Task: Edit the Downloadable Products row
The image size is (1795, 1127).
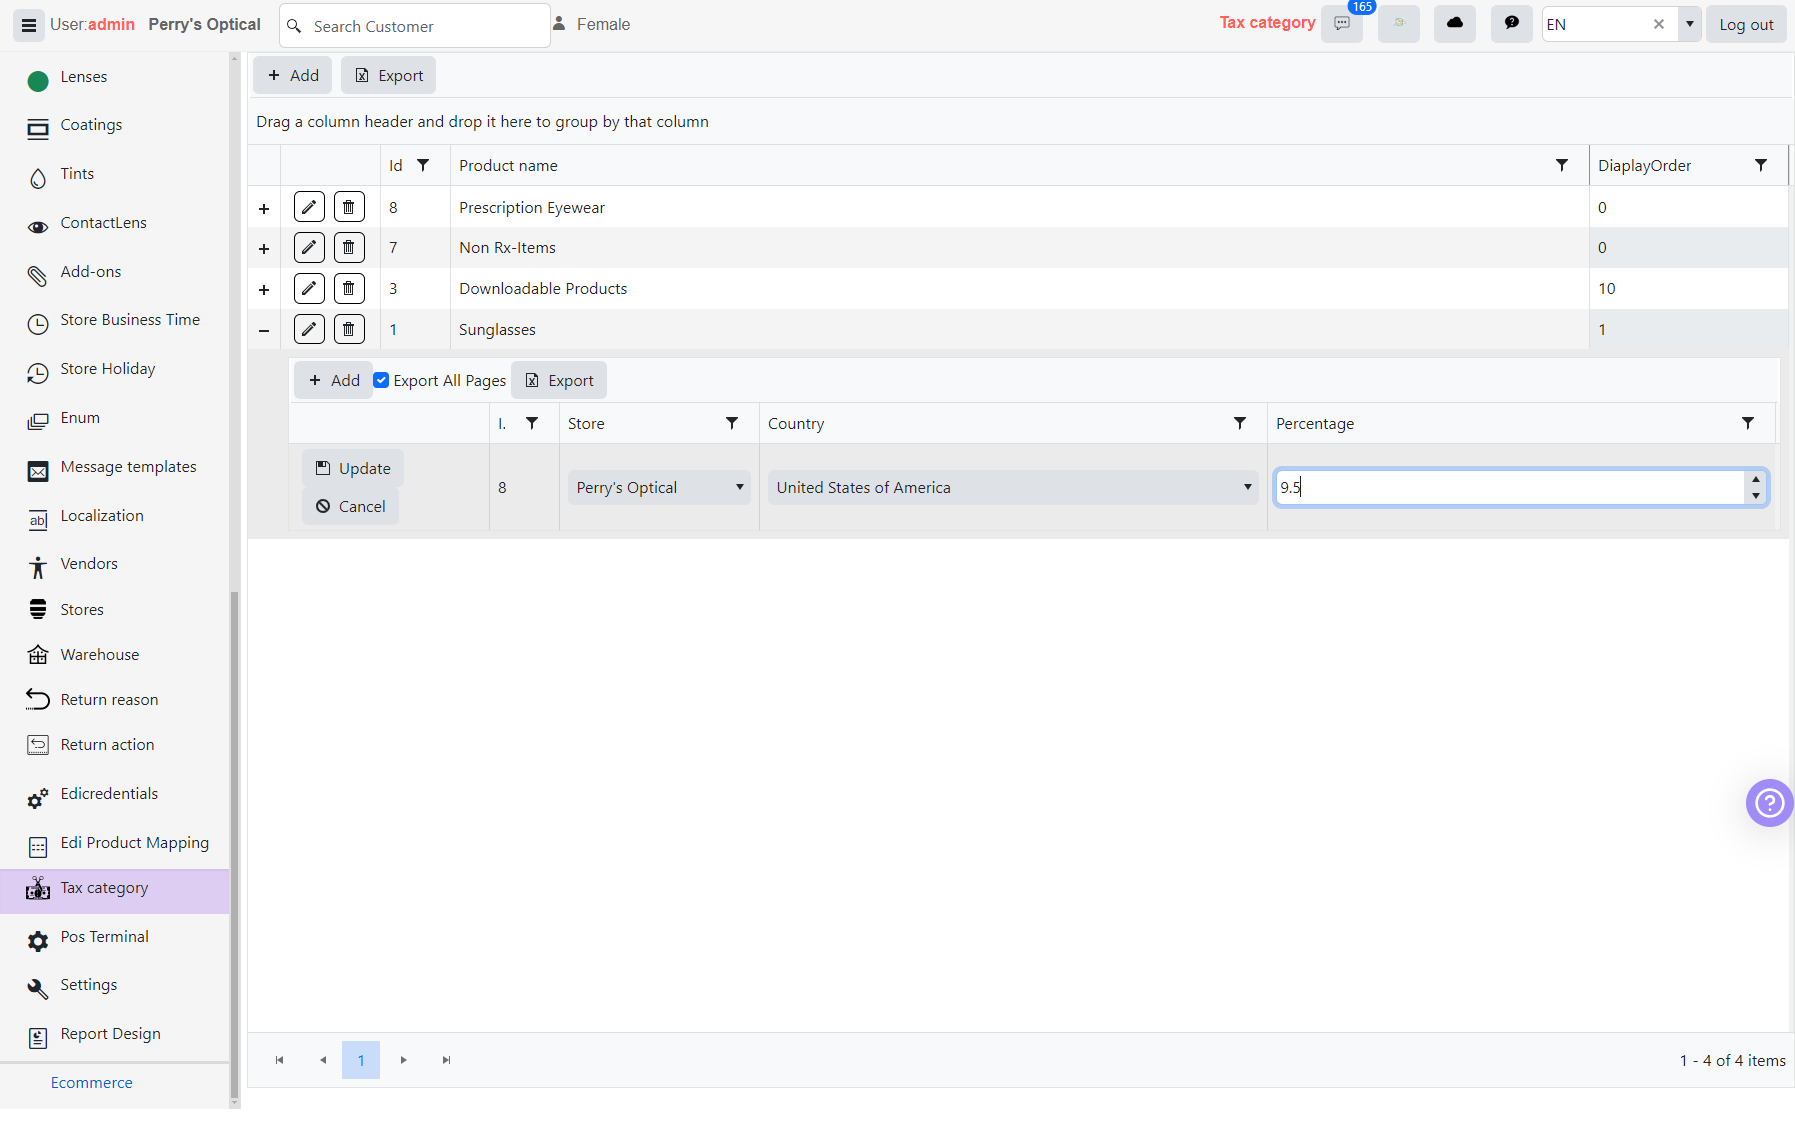Action: [309, 288]
